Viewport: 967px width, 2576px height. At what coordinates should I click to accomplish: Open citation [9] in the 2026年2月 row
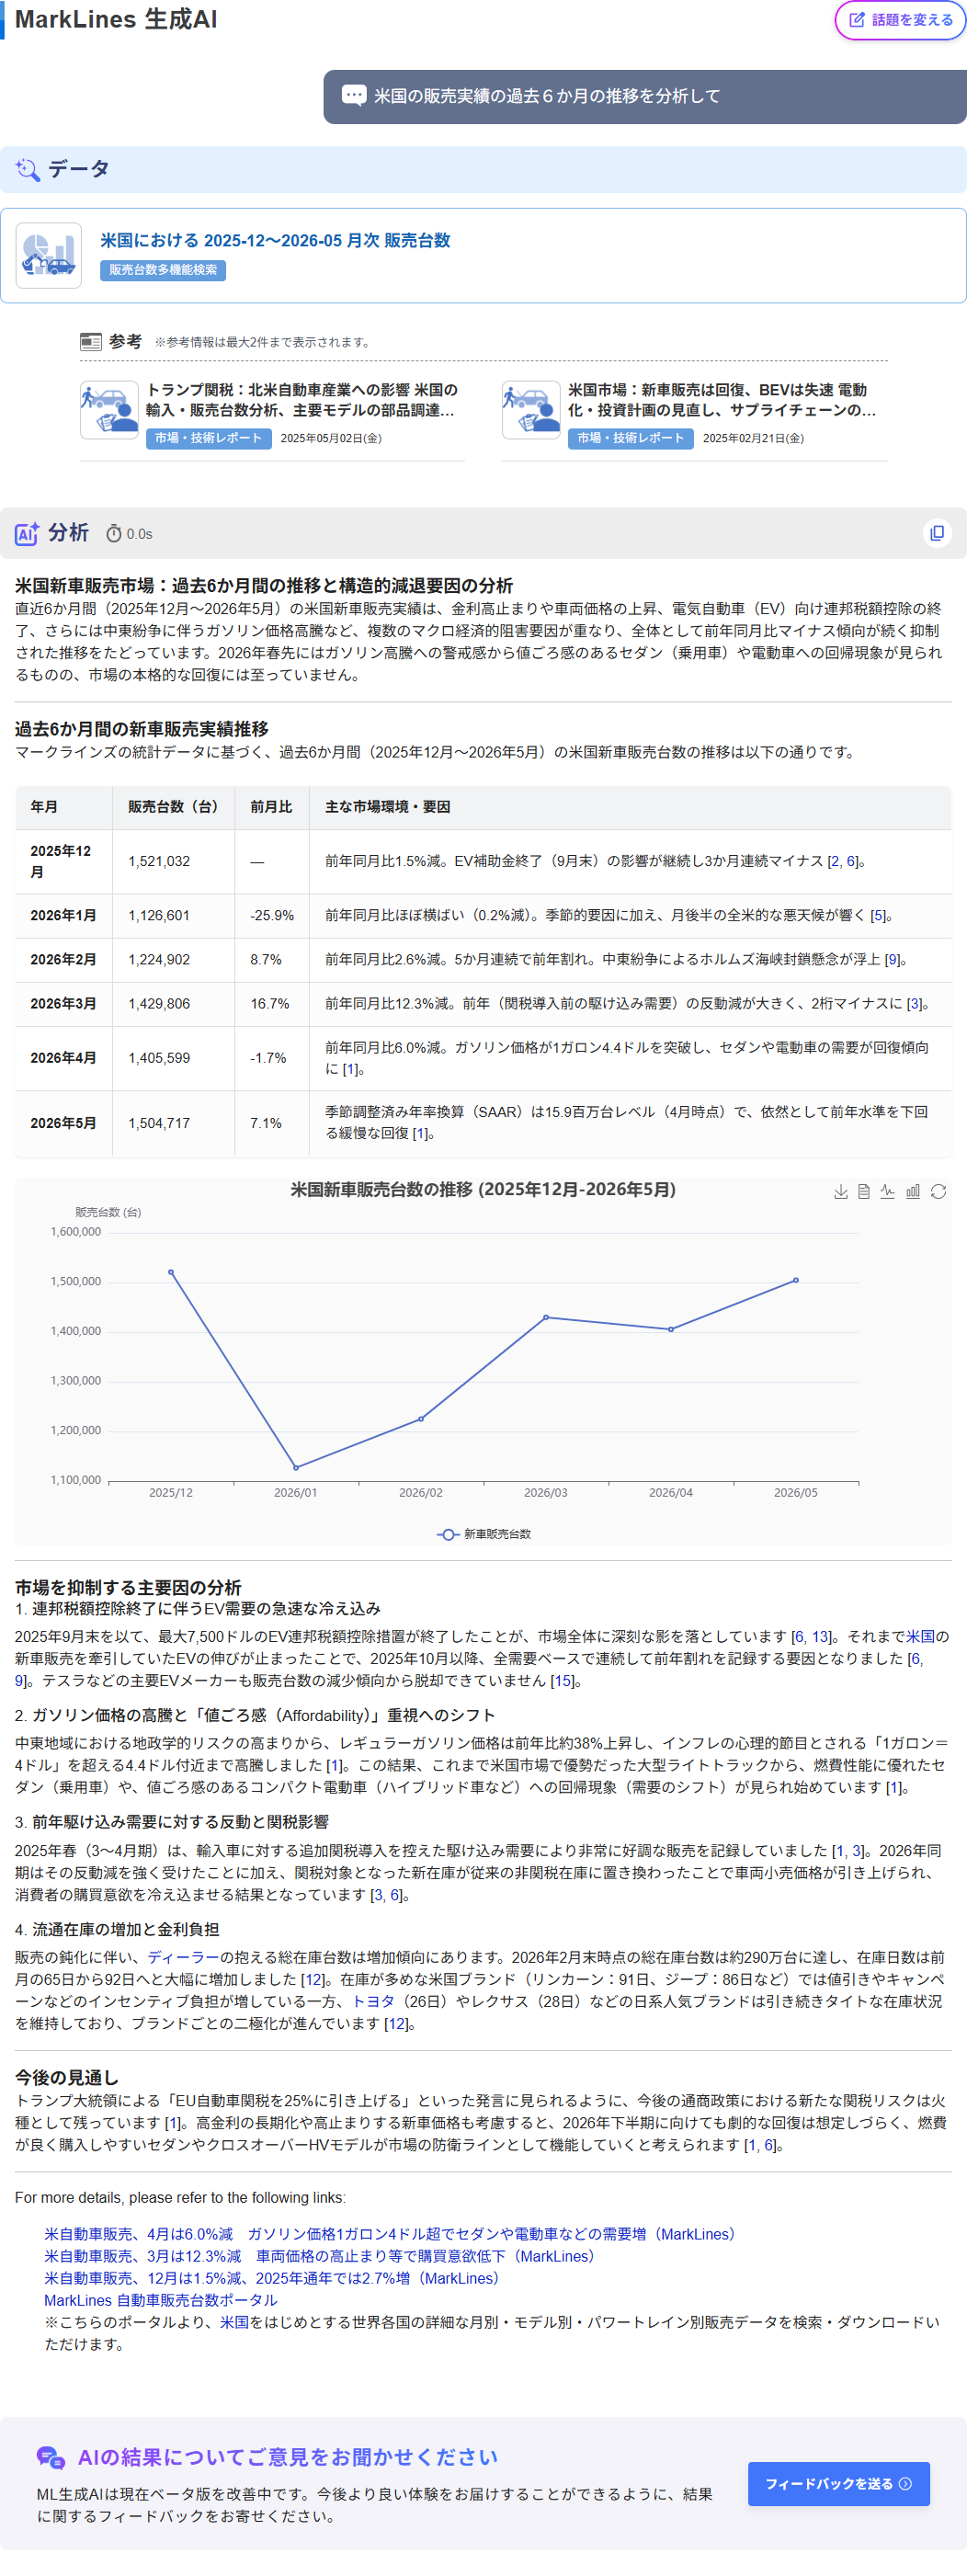coord(892,959)
